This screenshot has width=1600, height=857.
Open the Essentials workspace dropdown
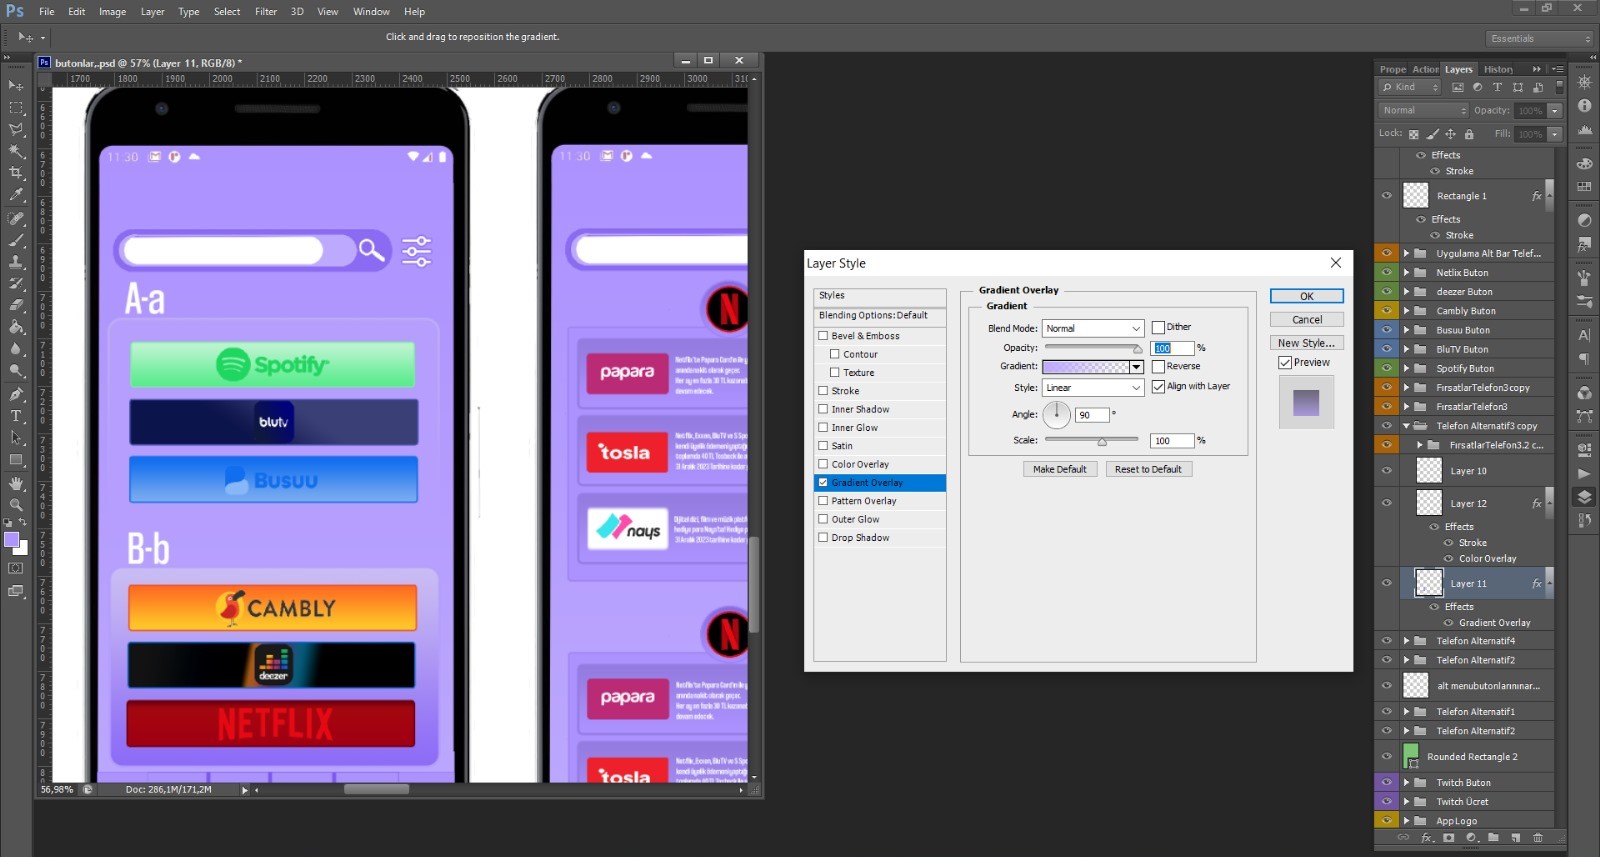[x=1538, y=39]
